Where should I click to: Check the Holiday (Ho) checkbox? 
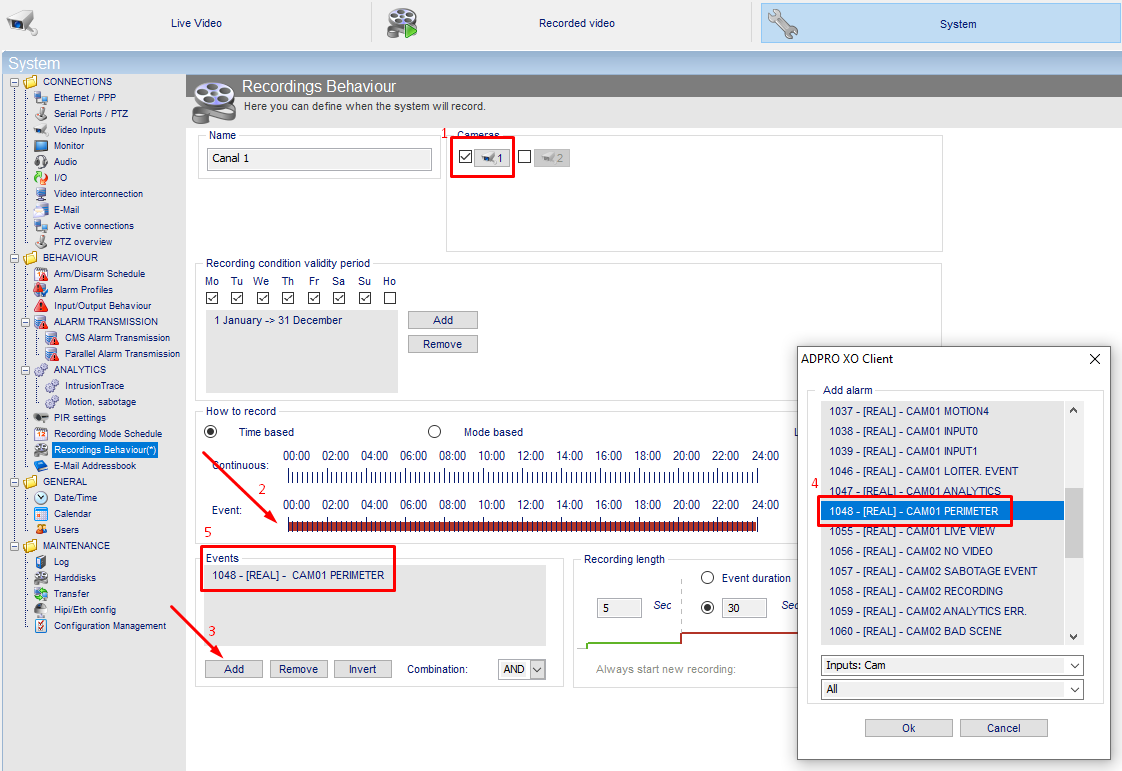click(390, 298)
